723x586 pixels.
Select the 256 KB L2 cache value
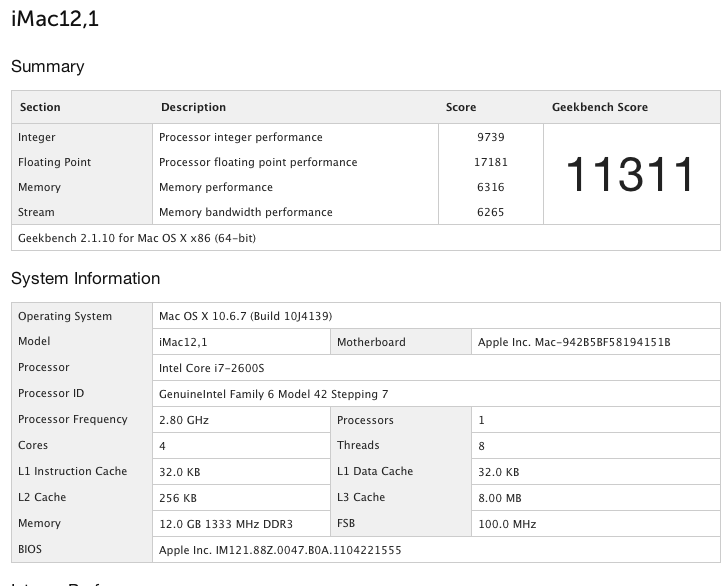(178, 498)
